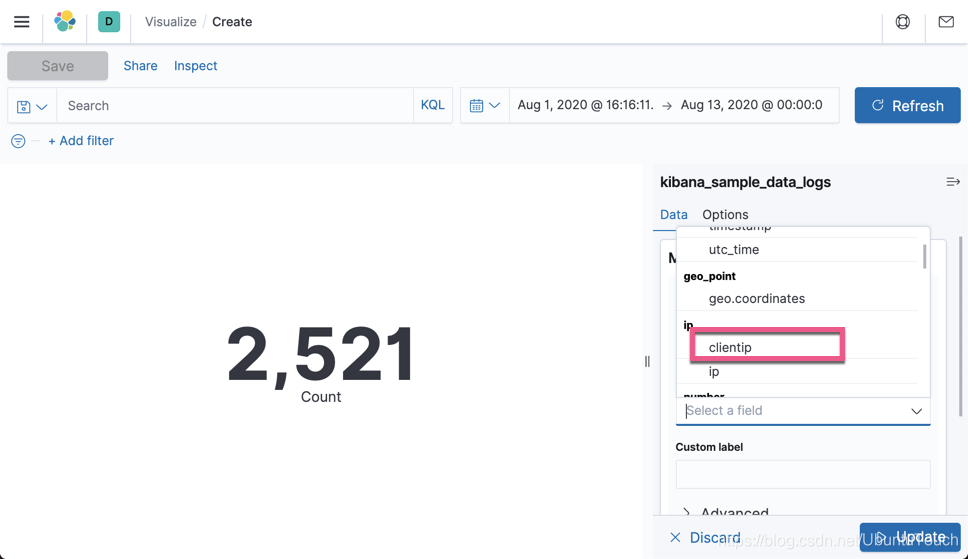The image size is (968, 559).
Task: Expand the Advanced section
Action: [x=725, y=512]
